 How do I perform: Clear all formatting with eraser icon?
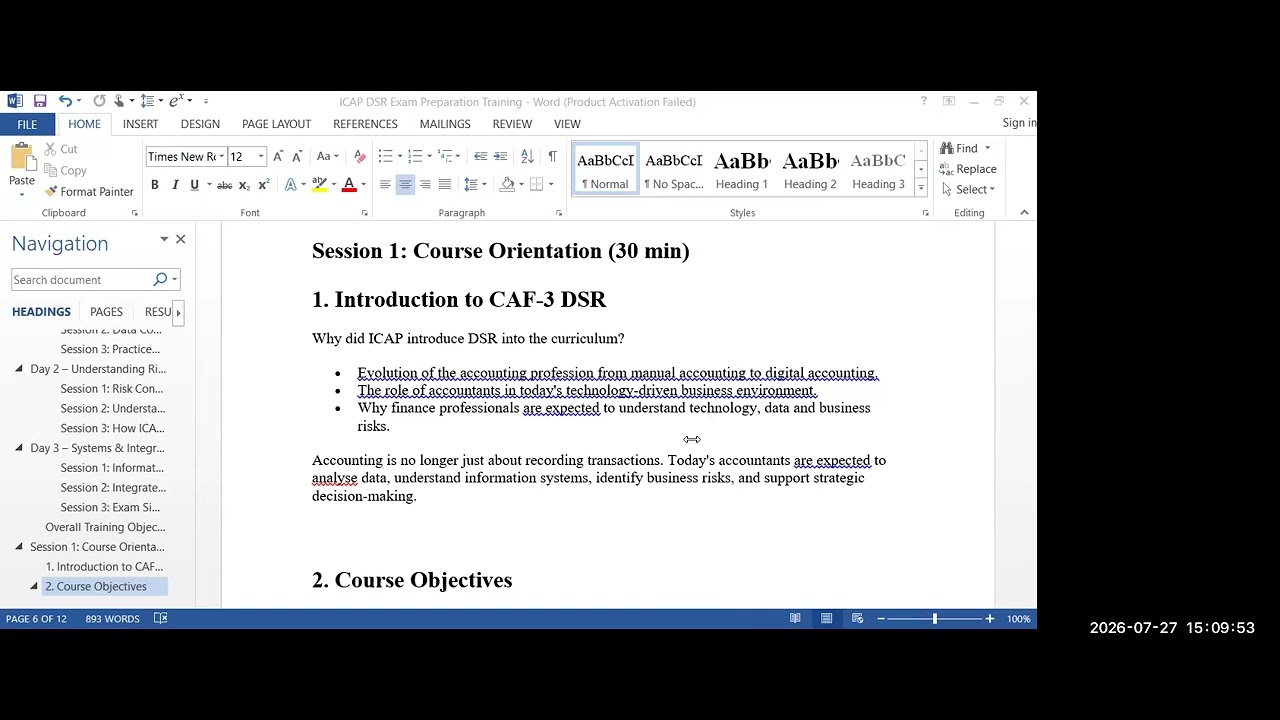pos(360,156)
